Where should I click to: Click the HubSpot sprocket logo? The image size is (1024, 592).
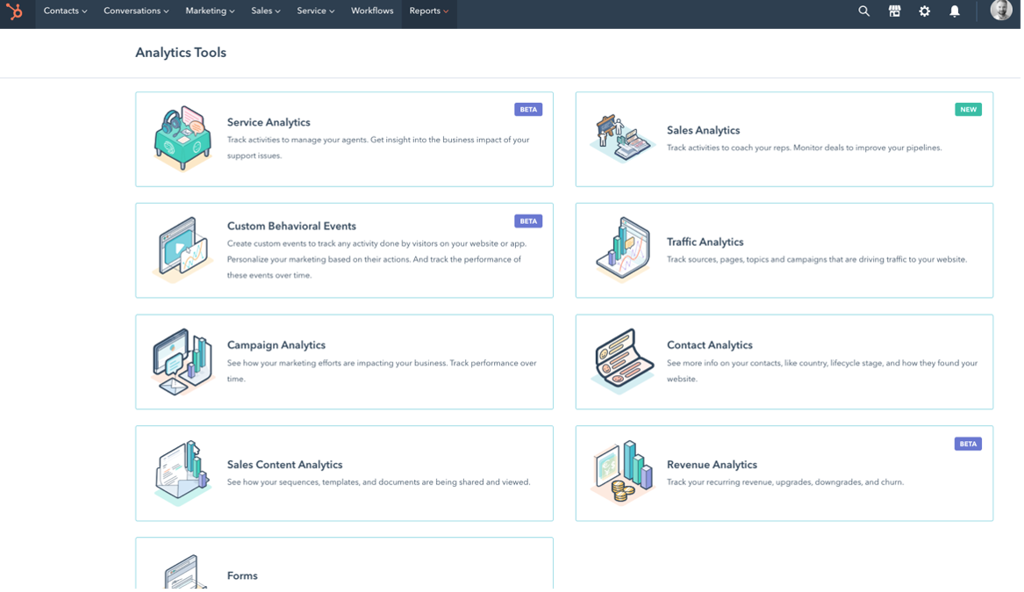point(15,11)
